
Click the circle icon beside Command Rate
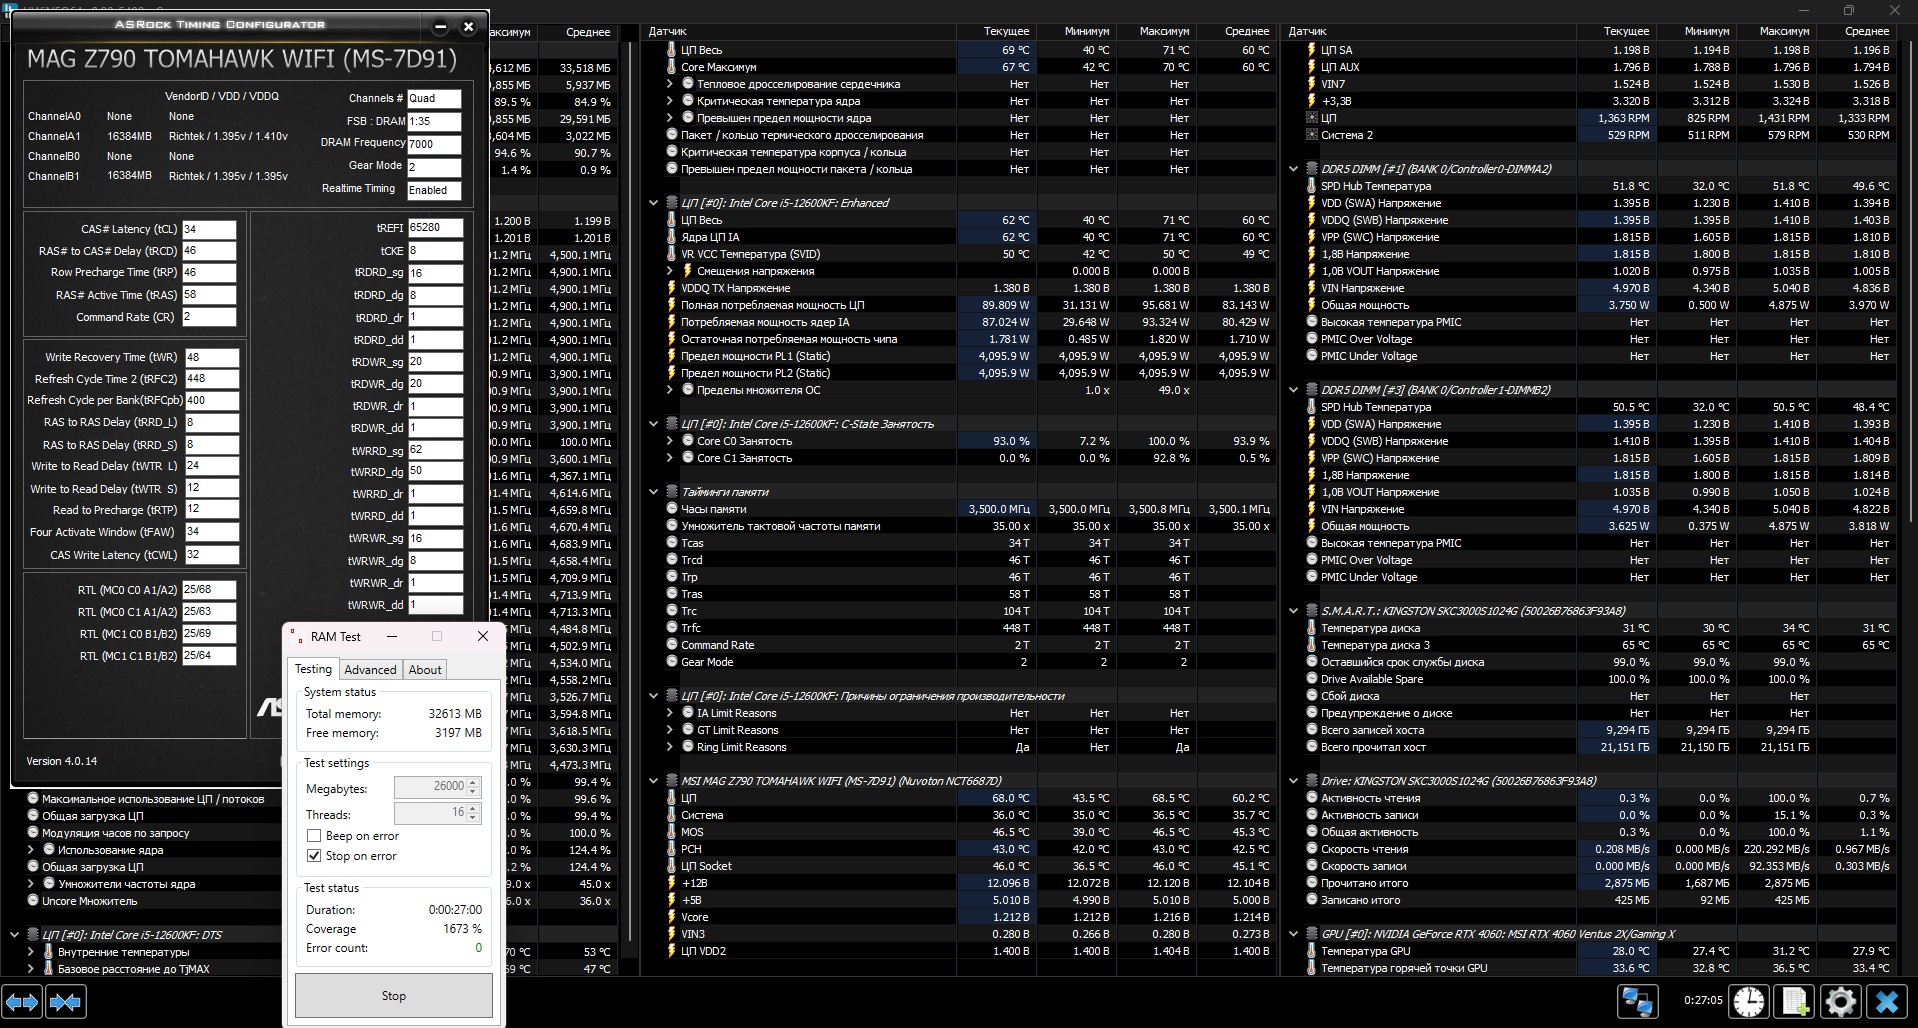(x=672, y=645)
